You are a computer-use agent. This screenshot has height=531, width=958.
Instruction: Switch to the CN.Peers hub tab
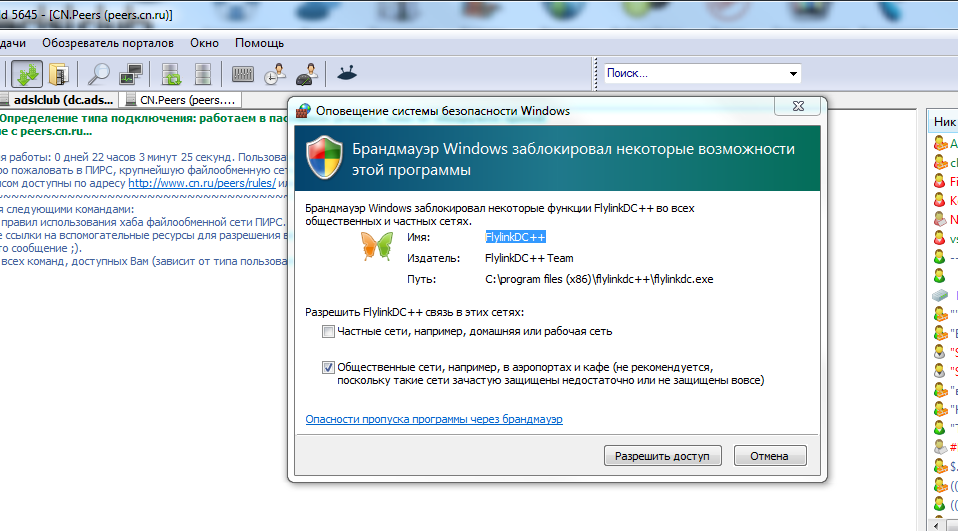click(x=181, y=100)
